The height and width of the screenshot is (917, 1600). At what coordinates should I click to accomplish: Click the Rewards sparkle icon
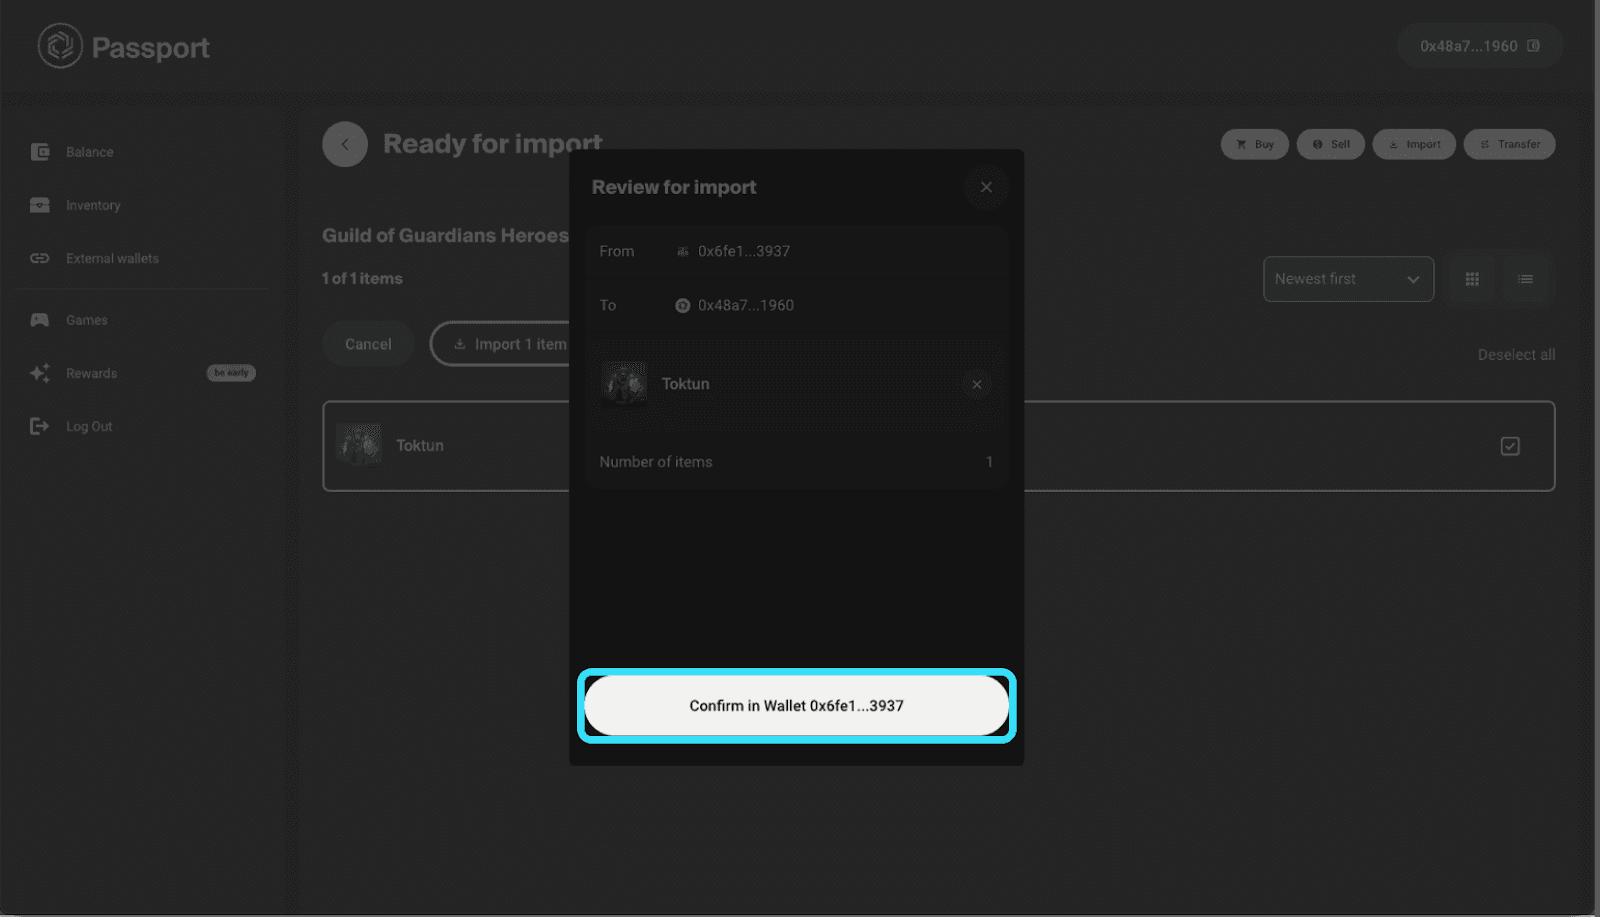pos(40,373)
